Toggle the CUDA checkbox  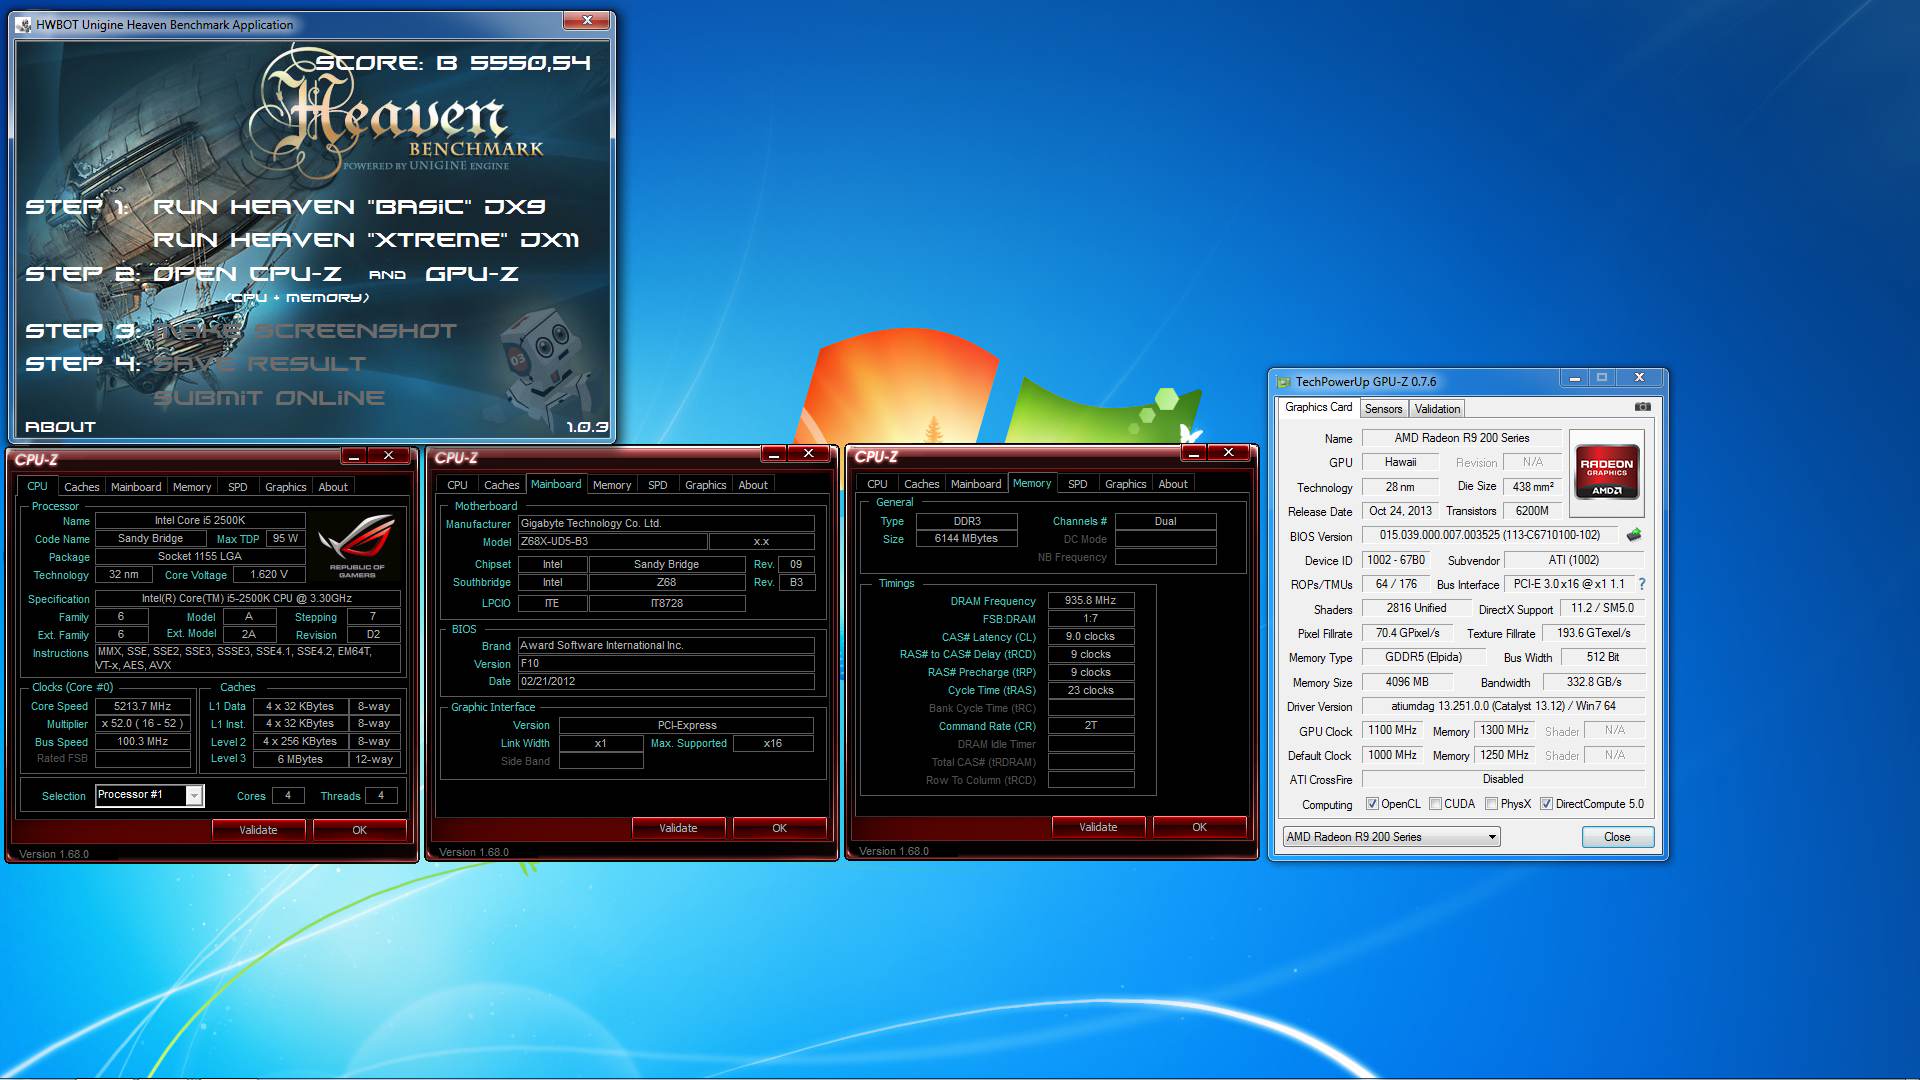tap(1435, 804)
